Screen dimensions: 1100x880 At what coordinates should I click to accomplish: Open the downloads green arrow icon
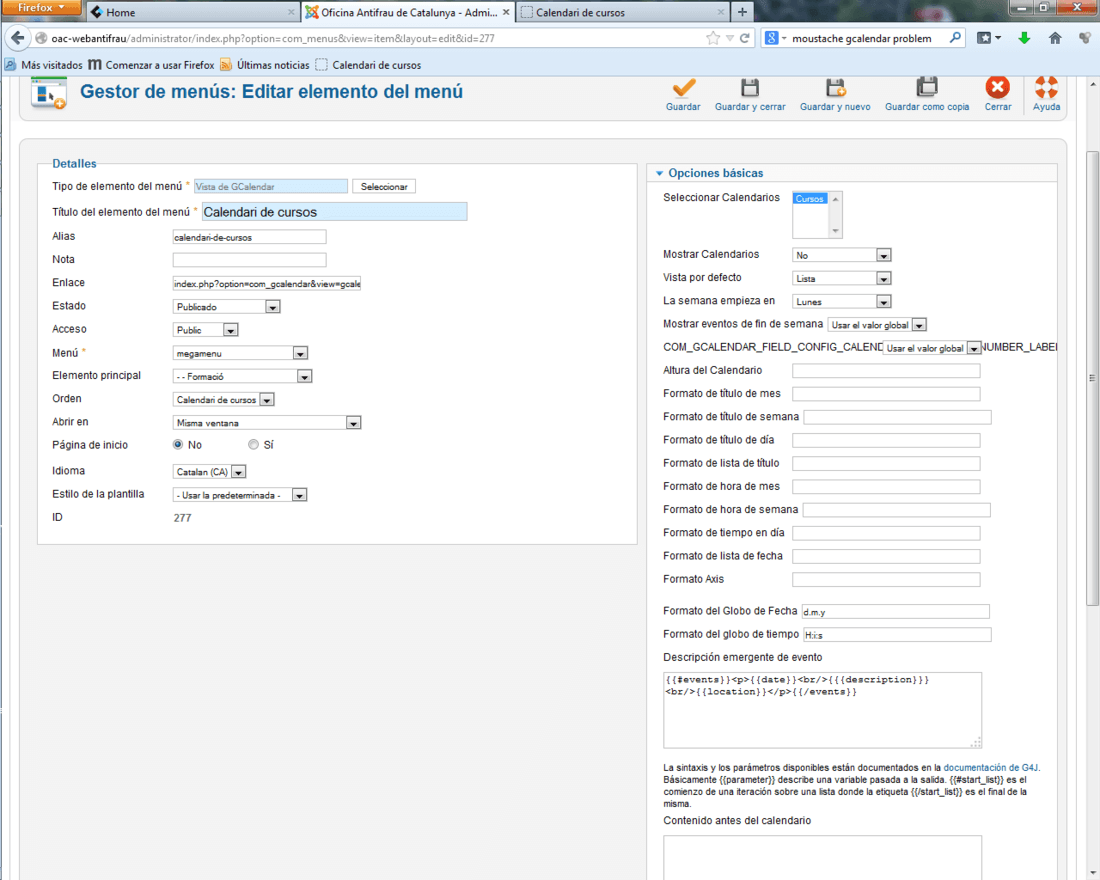point(1024,38)
